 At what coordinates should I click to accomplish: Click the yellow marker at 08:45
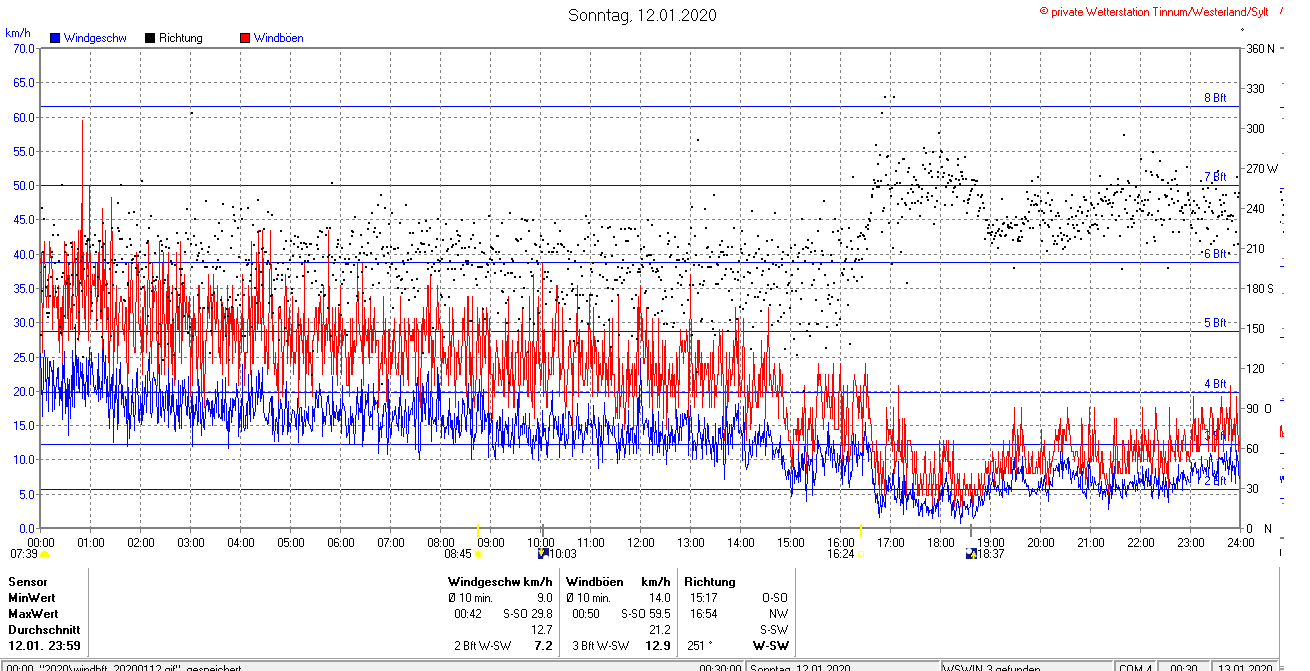pyautogui.click(x=479, y=553)
